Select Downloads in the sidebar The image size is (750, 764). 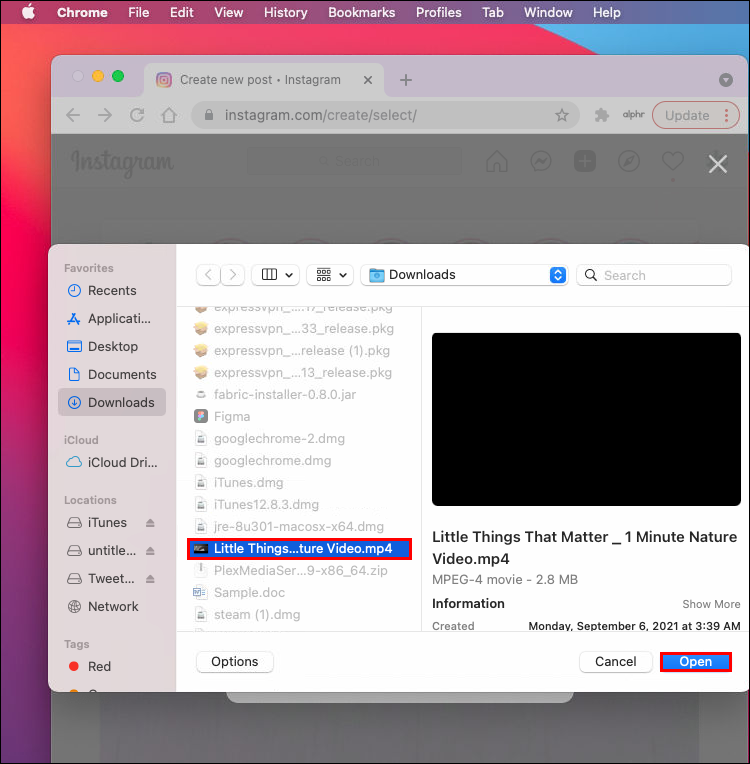pos(112,402)
